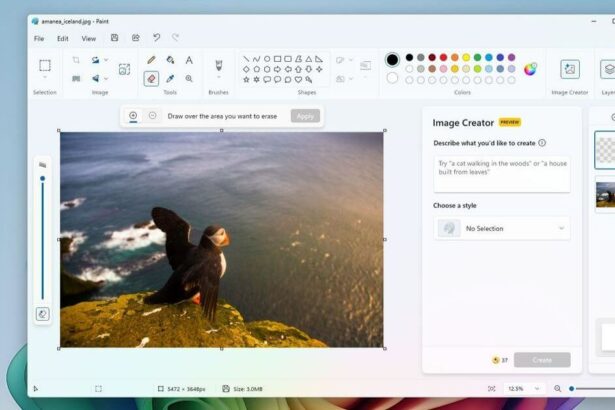Pick the yellow color swatch
This screenshot has height=410, width=615.
pos(466,57)
